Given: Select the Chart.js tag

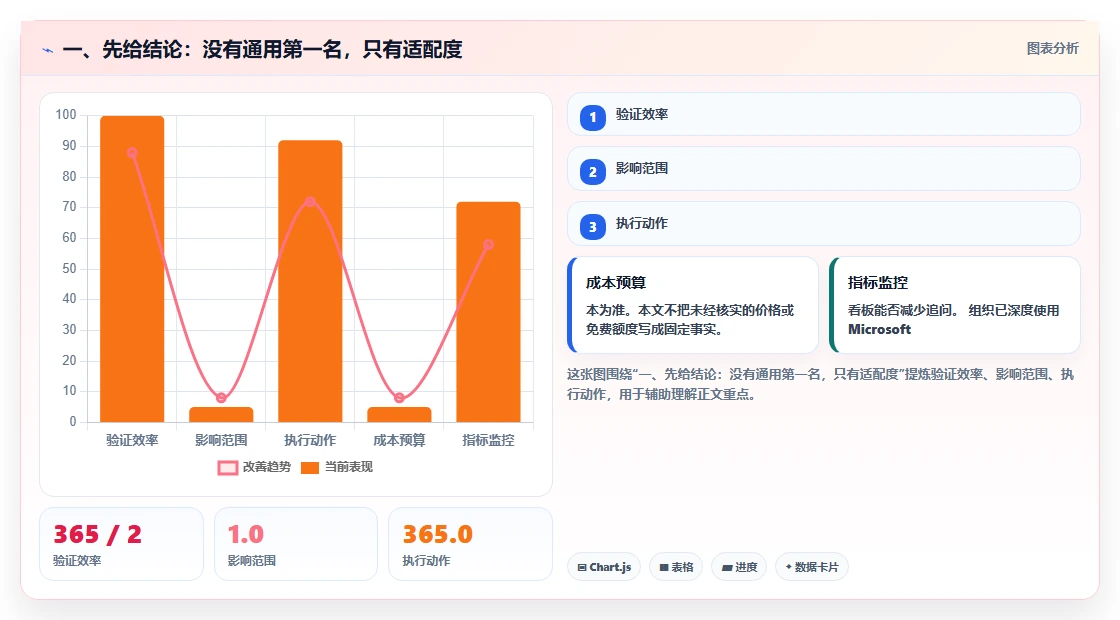Looking at the screenshot, I should [x=604, y=567].
